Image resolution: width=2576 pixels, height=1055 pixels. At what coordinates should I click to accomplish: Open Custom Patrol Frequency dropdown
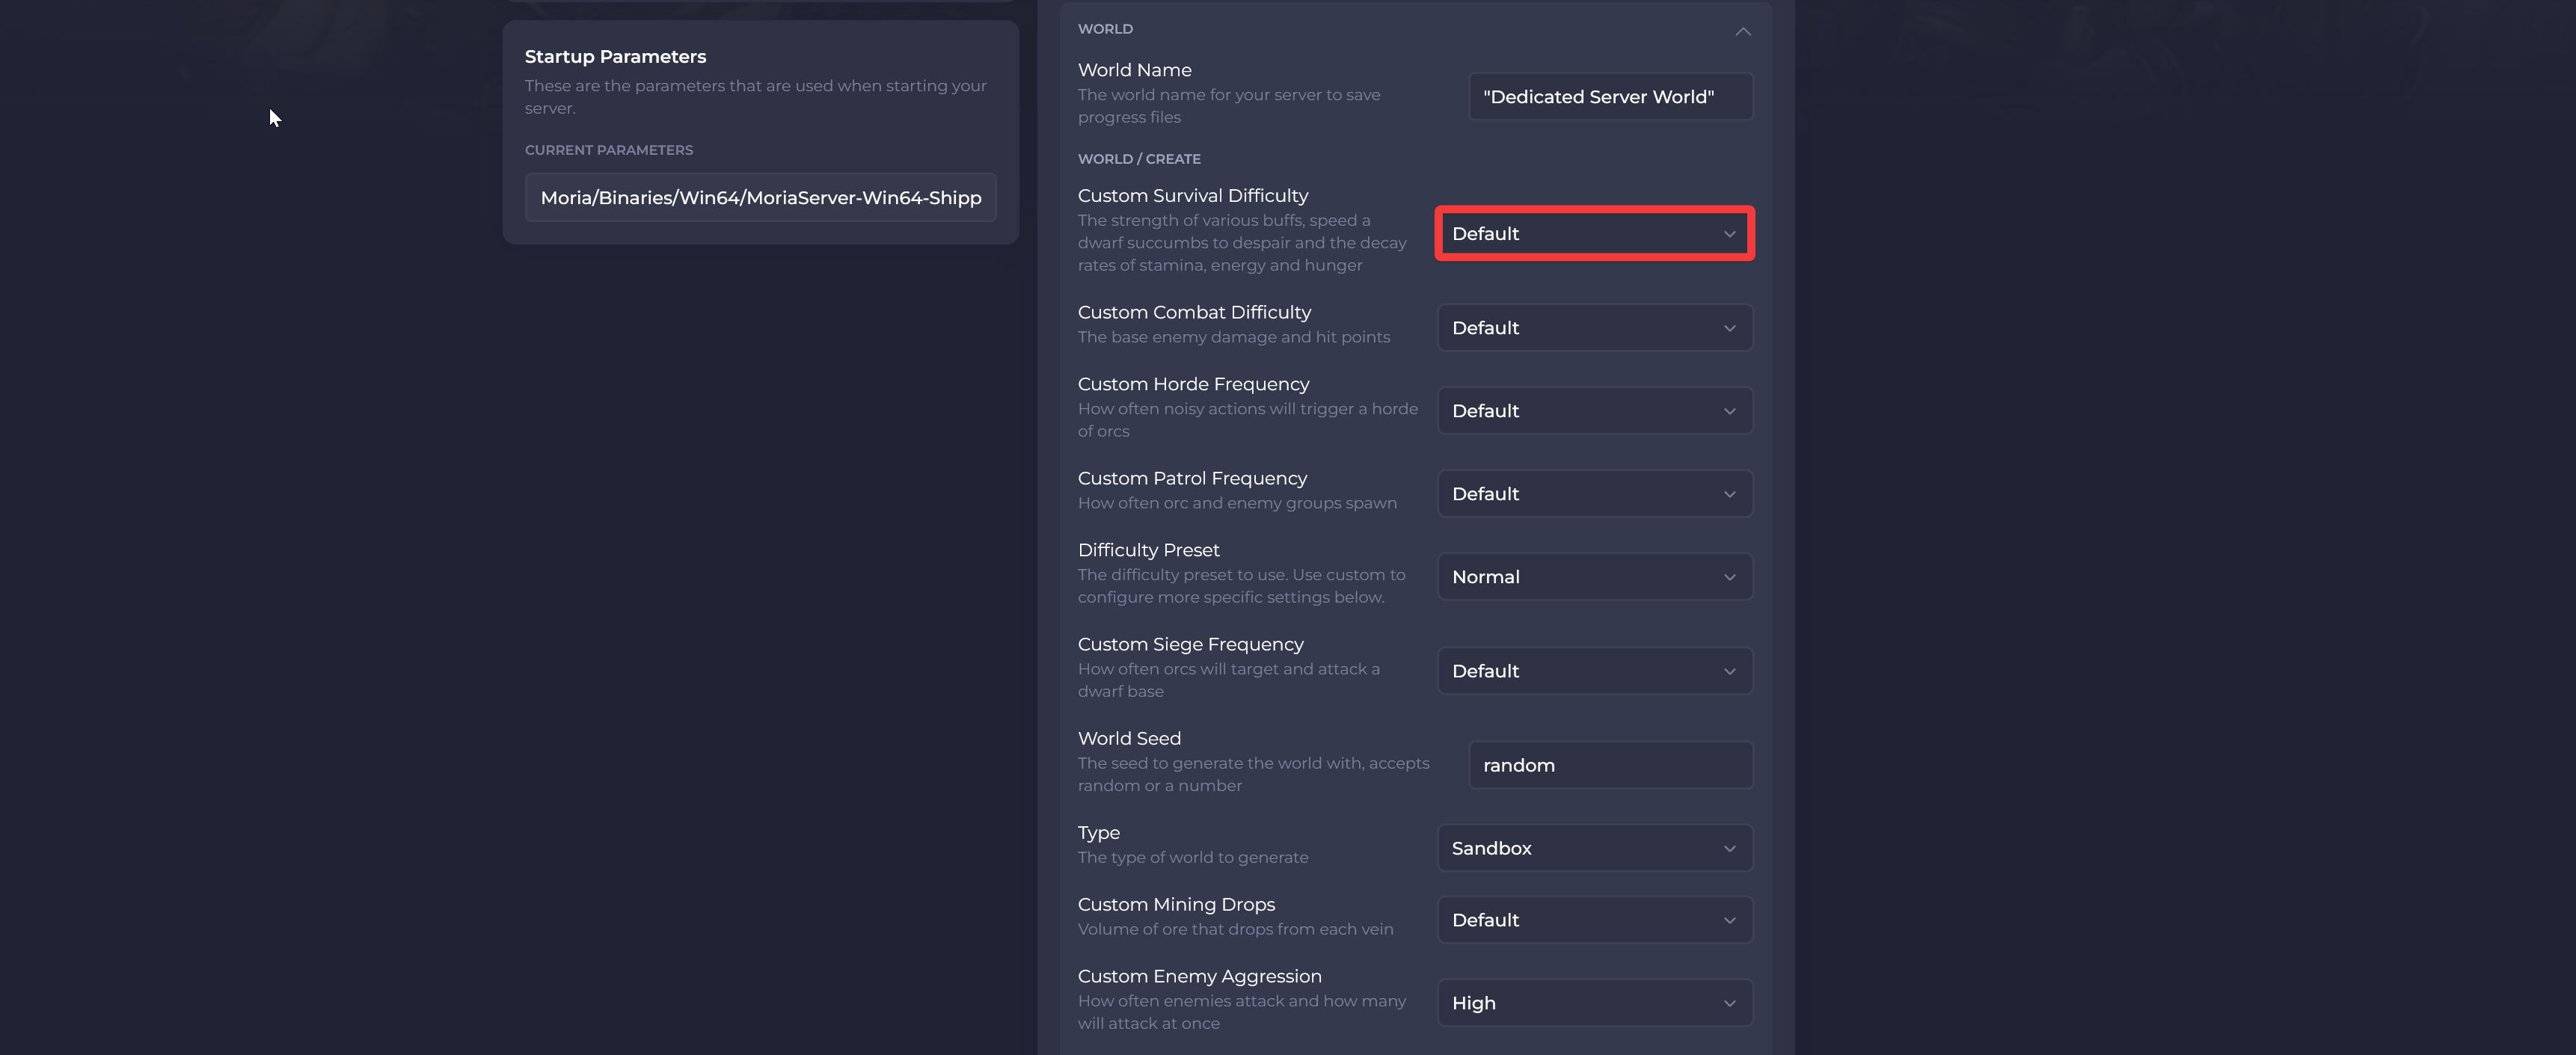[x=1594, y=494]
